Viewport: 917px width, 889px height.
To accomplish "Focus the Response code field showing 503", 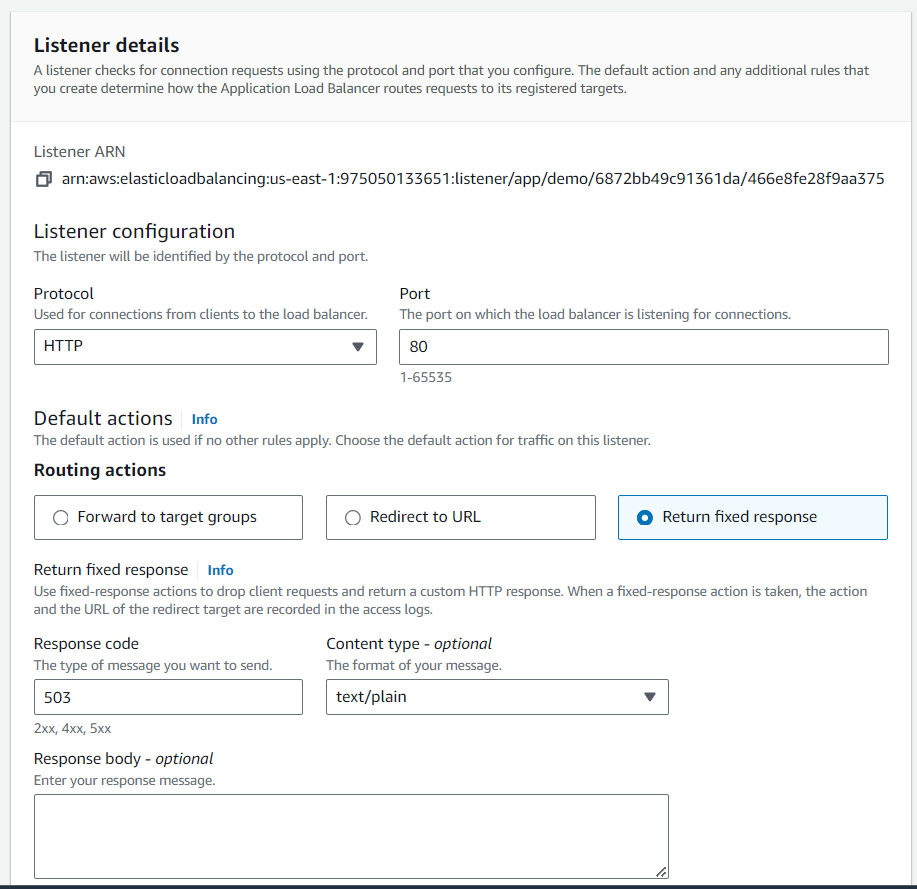I will click(x=168, y=697).
